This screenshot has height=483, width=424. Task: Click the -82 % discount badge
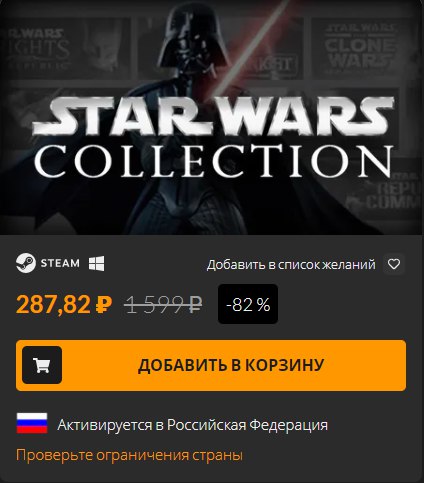coord(248,304)
